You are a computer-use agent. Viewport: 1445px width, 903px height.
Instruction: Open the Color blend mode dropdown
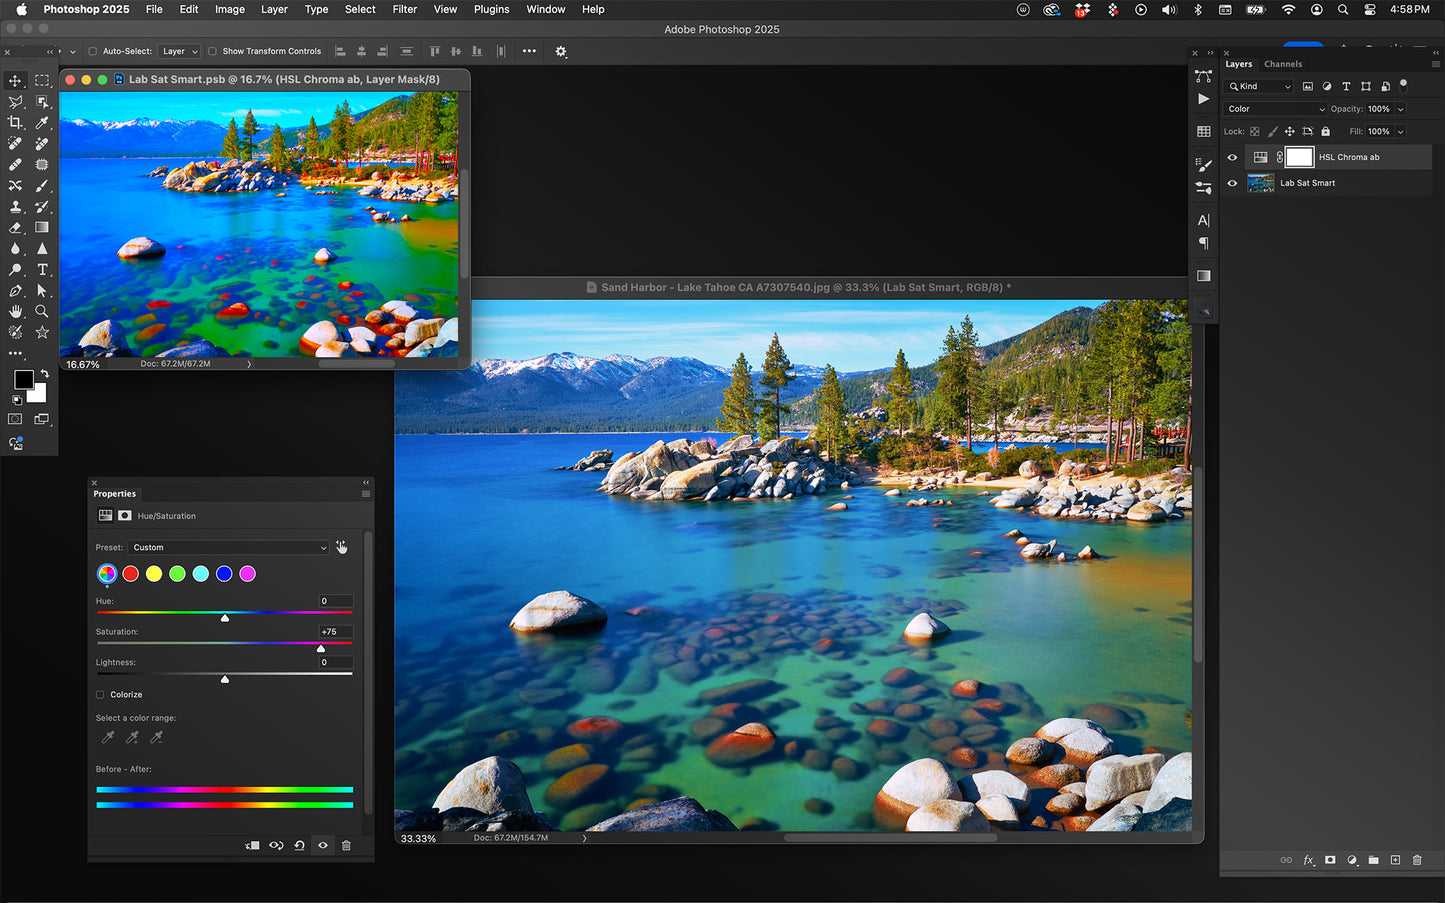click(1275, 109)
